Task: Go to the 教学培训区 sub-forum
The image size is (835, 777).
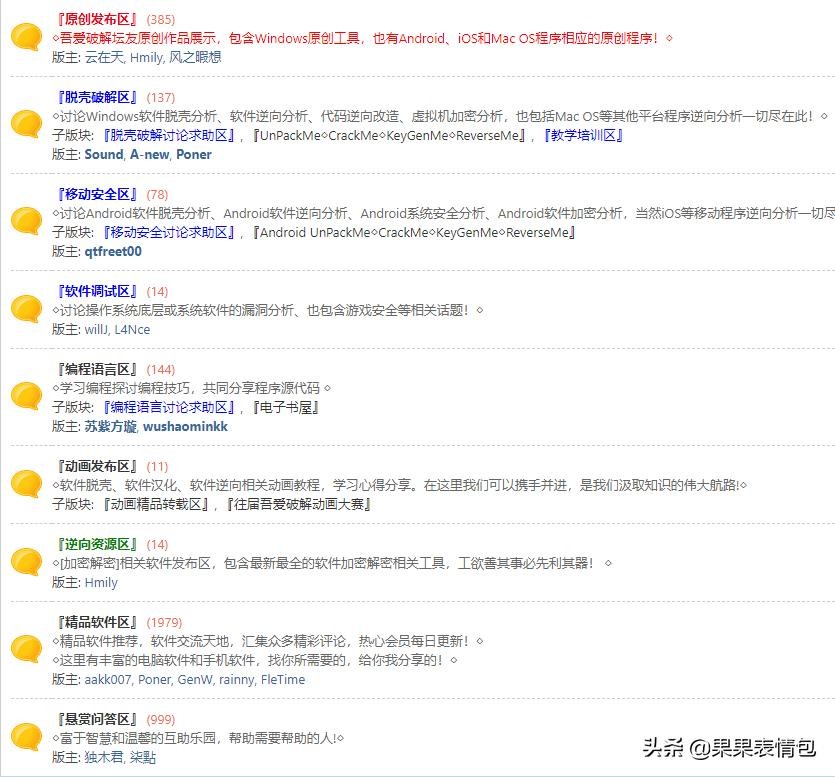Action: point(584,136)
